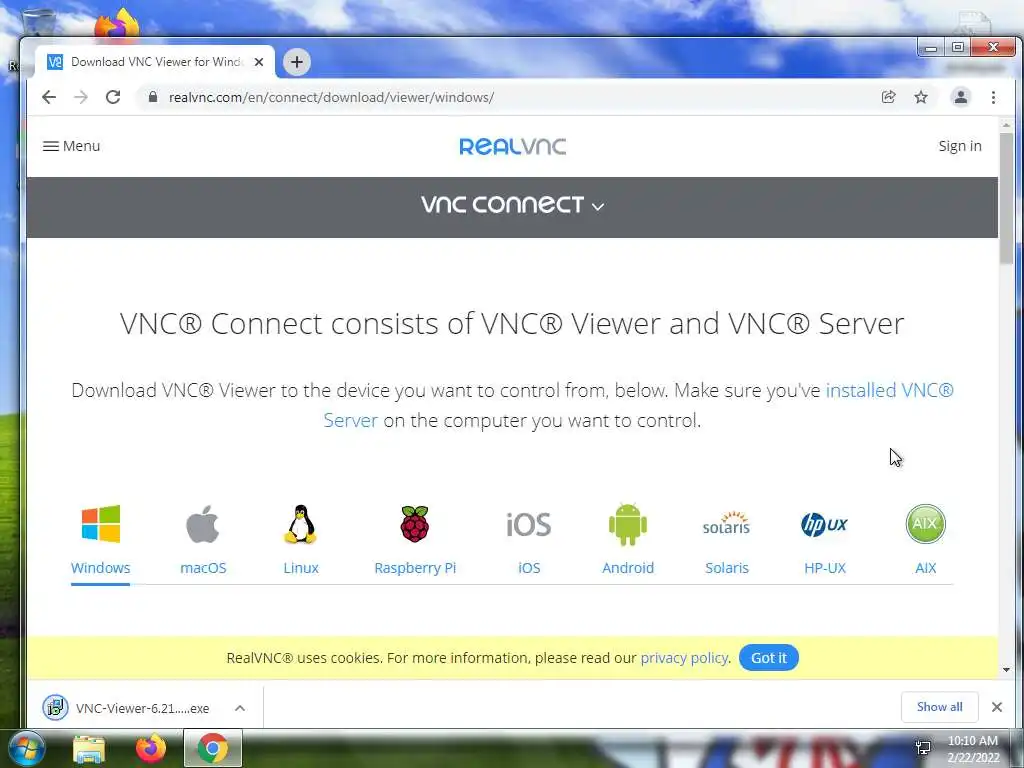Expand VNC-Viewer download options chevron
Screen dimensions: 1024x768
click(240, 708)
